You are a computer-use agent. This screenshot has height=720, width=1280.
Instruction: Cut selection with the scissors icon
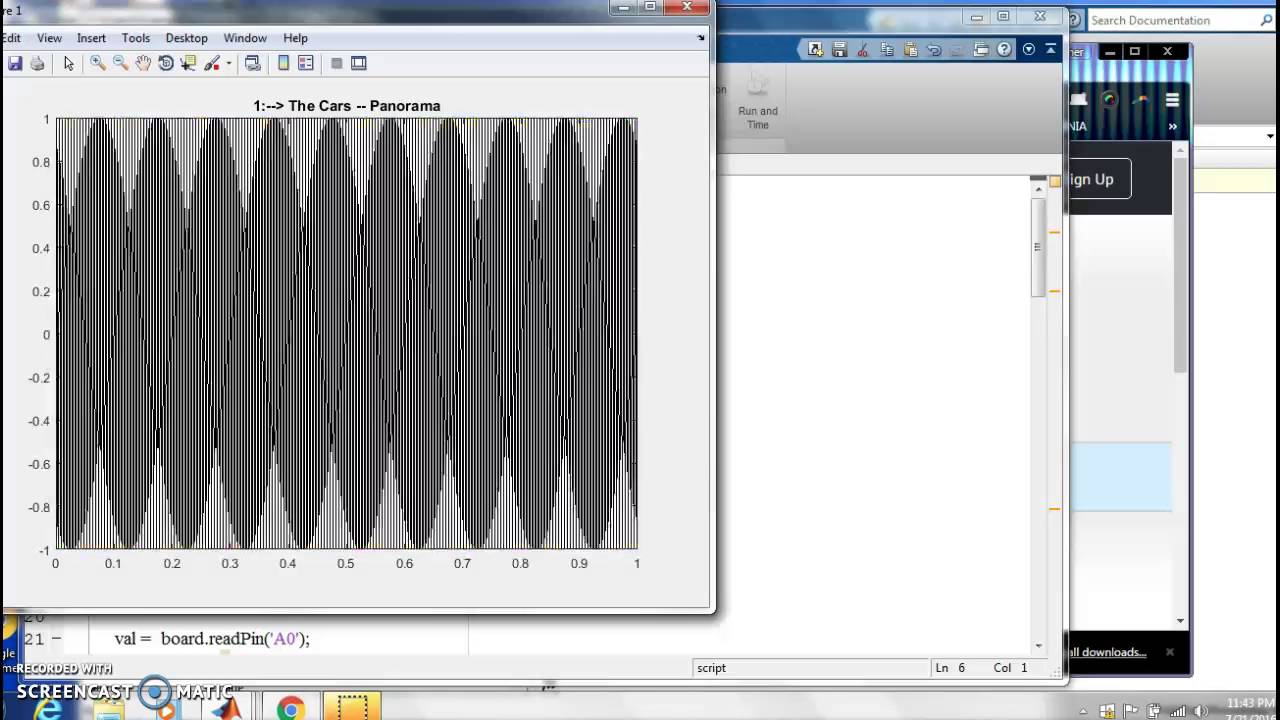863,50
